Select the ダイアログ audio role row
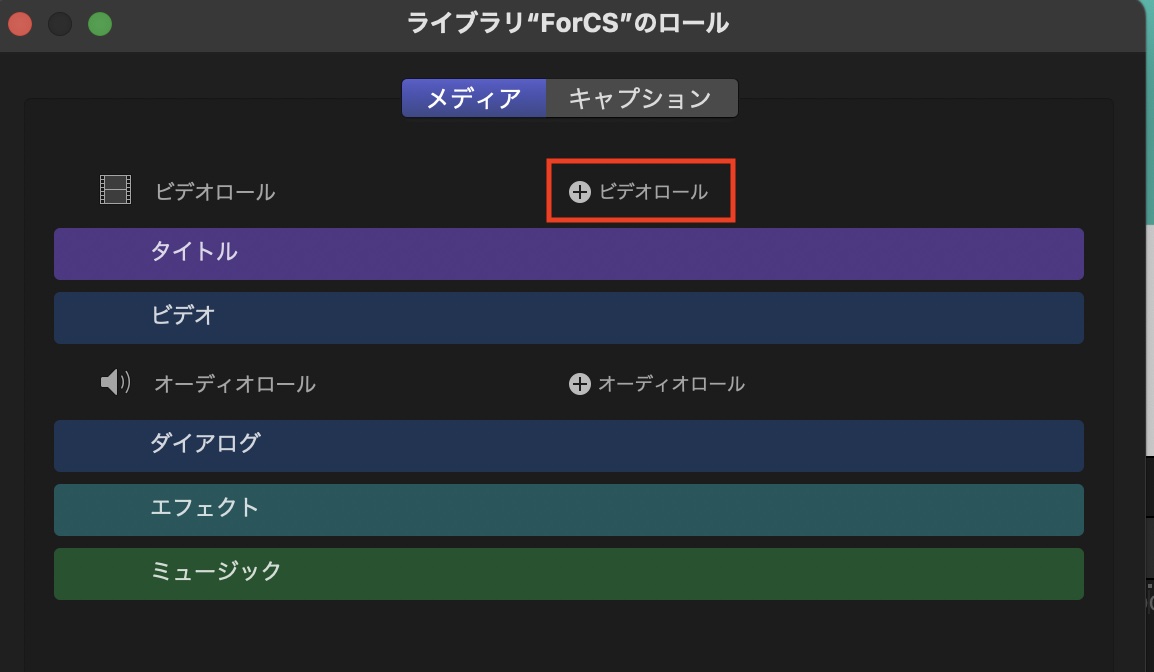Screen dimensions: 1154x672 coord(568,445)
